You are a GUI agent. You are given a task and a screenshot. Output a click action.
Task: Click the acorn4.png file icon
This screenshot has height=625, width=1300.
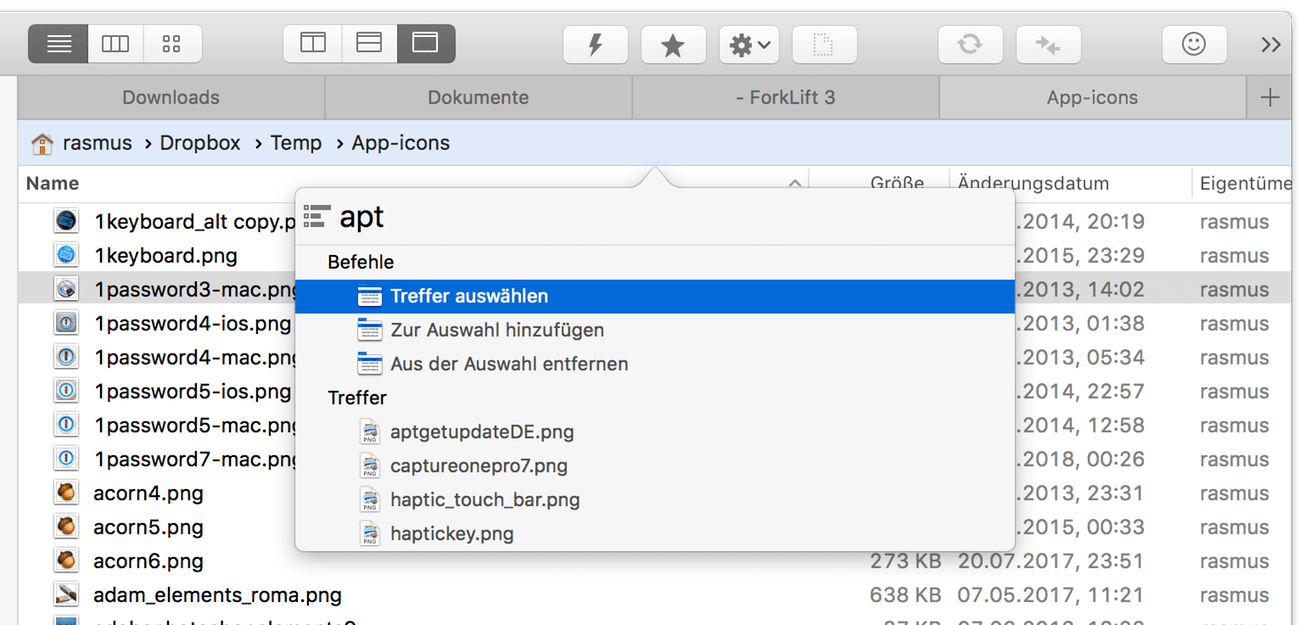[x=66, y=493]
